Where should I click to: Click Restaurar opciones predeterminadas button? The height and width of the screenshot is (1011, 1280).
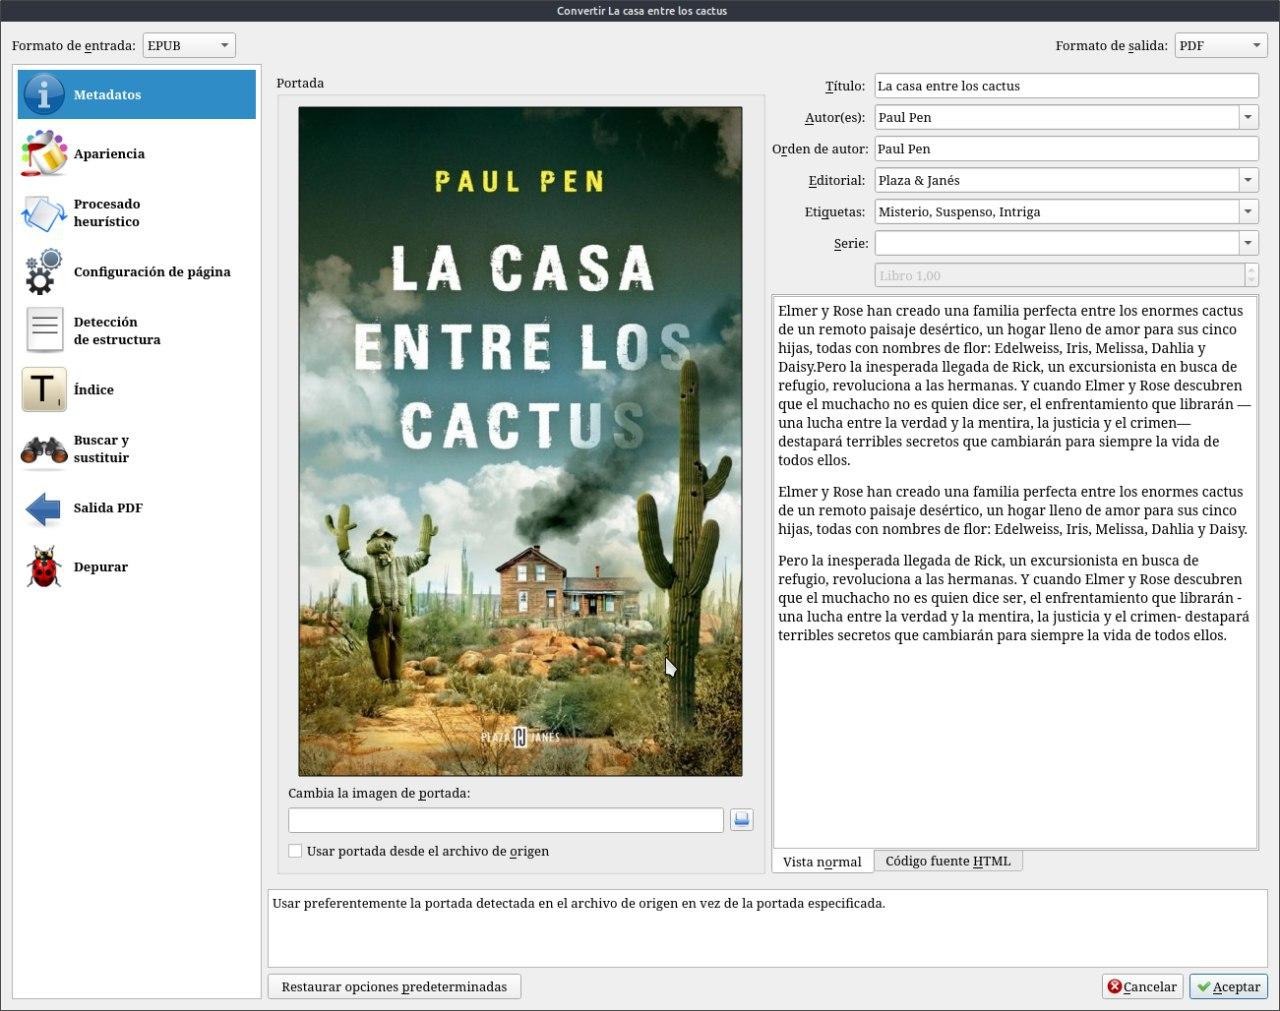(394, 987)
